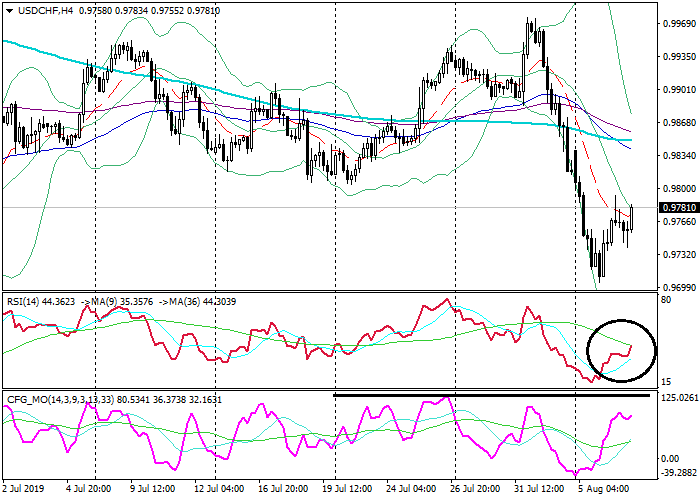This screenshot has height=500, width=700.
Task: Select the thick black horizontal line in the CFG_MO panel
Action: click(x=454, y=395)
